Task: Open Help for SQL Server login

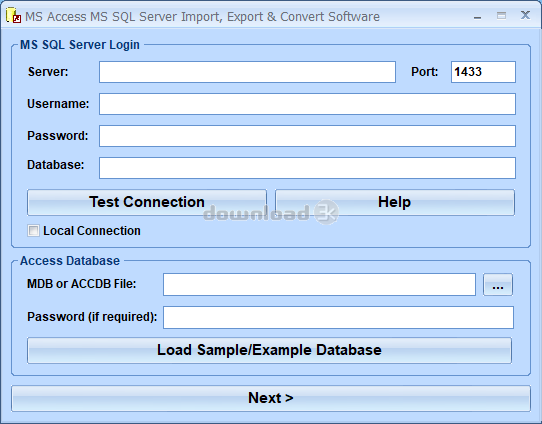Action: pyautogui.click(x=395, y=202)
